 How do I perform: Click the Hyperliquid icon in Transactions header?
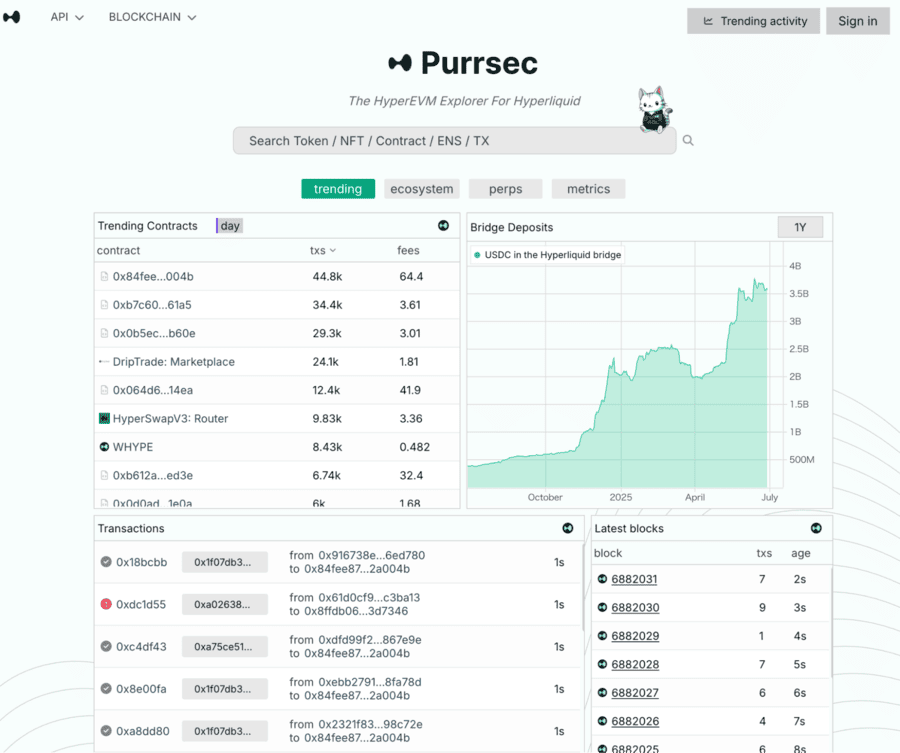(568, 528)
